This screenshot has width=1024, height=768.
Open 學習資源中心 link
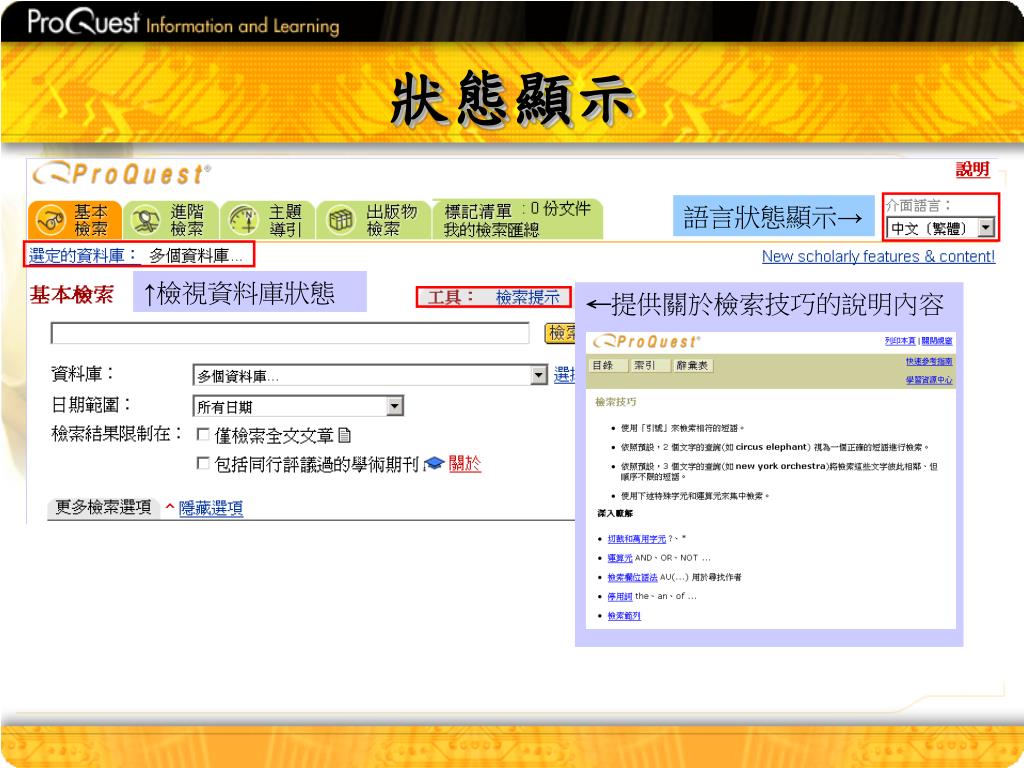929,380
